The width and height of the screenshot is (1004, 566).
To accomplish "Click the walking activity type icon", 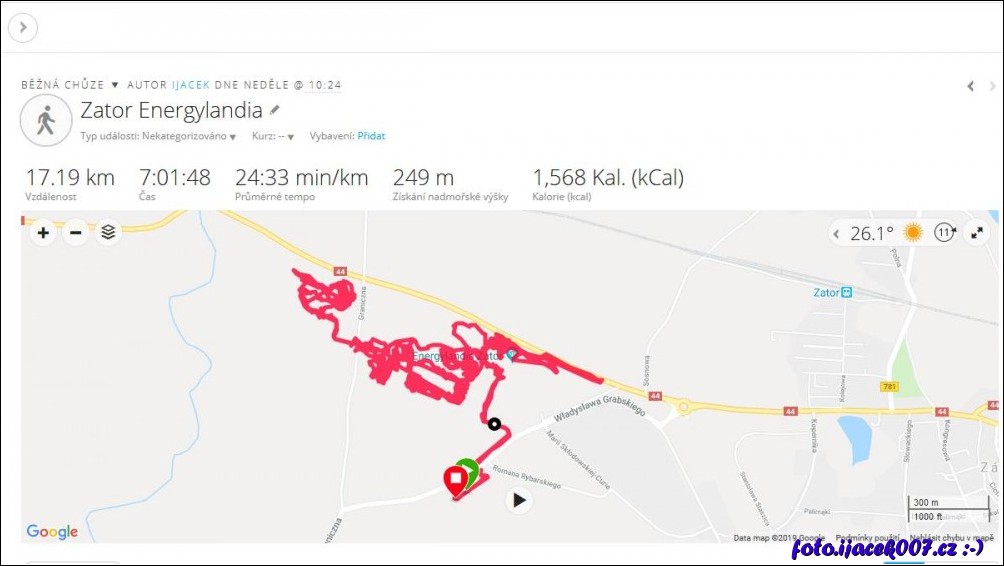I will (45, 121).
